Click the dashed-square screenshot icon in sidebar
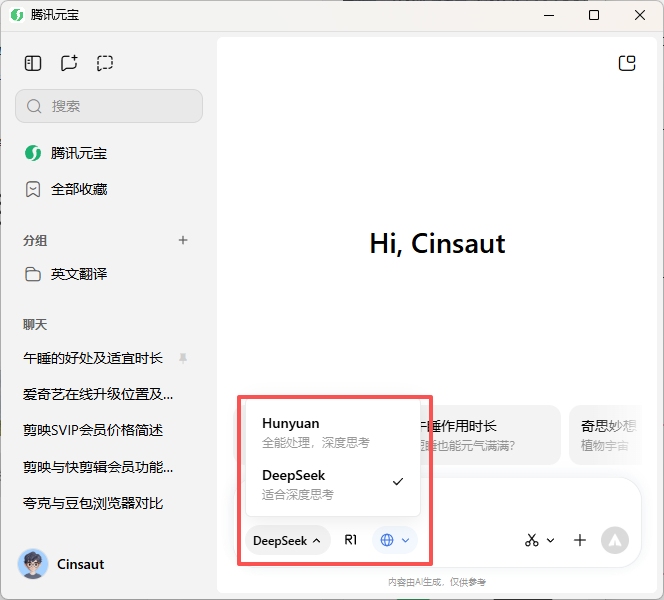The image size is (664, 600). (x=105, y=63)
